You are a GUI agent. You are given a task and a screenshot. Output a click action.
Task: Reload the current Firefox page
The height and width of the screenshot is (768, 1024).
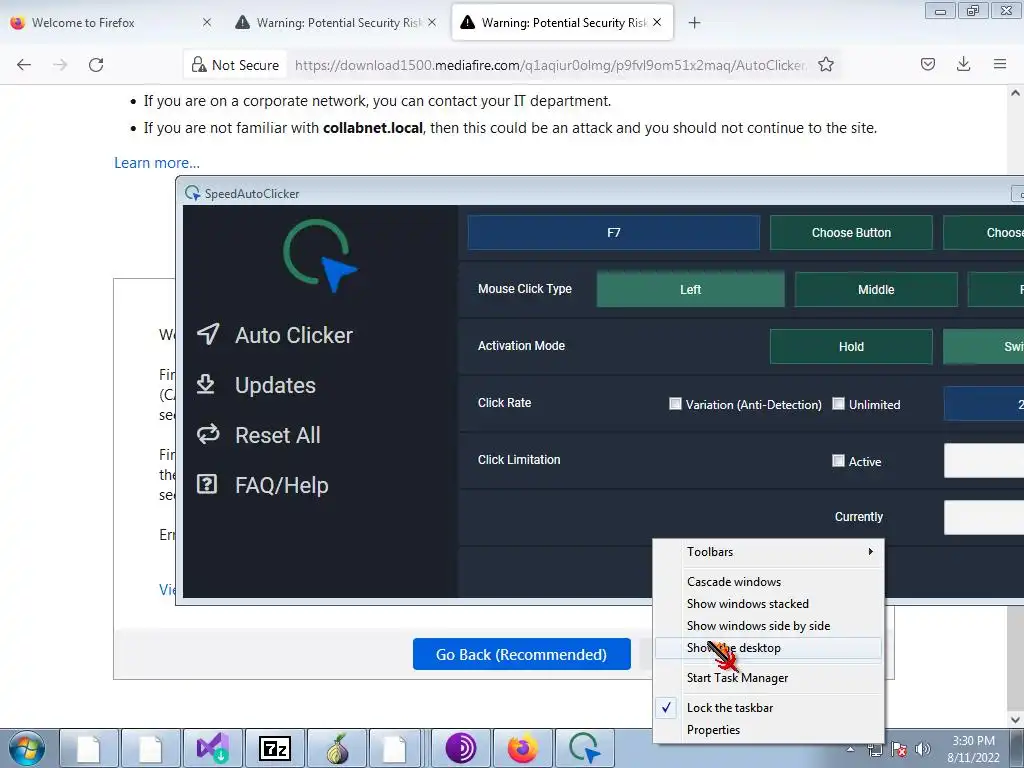tap(96, 65)
